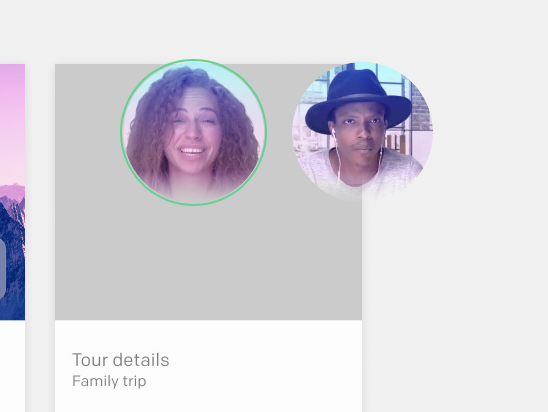Choose the blue fedora participant bubble
Screen dimensions: 548x412
pyautogui.click(x=362, y=132)
